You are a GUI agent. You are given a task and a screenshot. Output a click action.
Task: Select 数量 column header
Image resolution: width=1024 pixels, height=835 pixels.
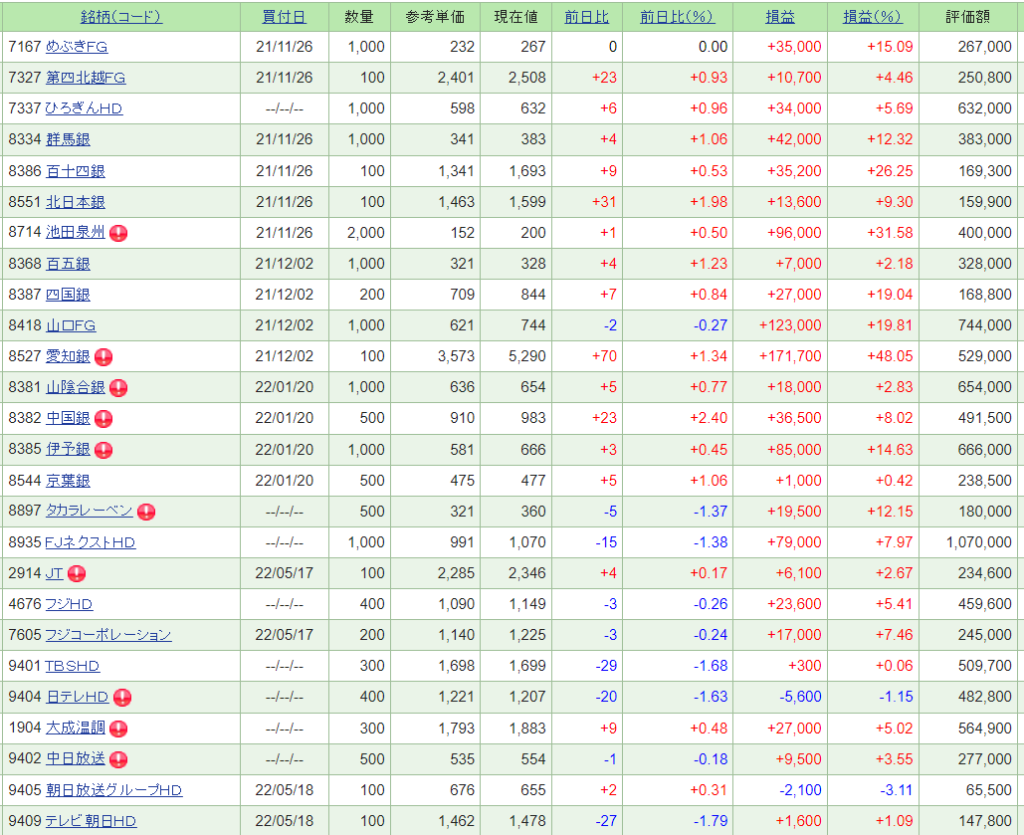point(359,16)
